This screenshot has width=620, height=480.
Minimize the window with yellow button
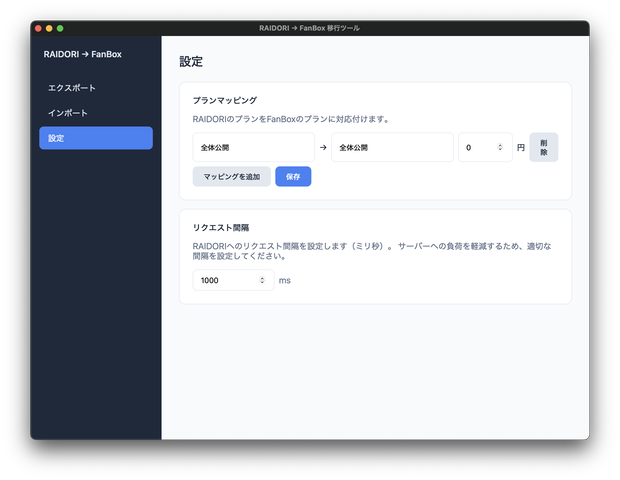coord(49,28)
